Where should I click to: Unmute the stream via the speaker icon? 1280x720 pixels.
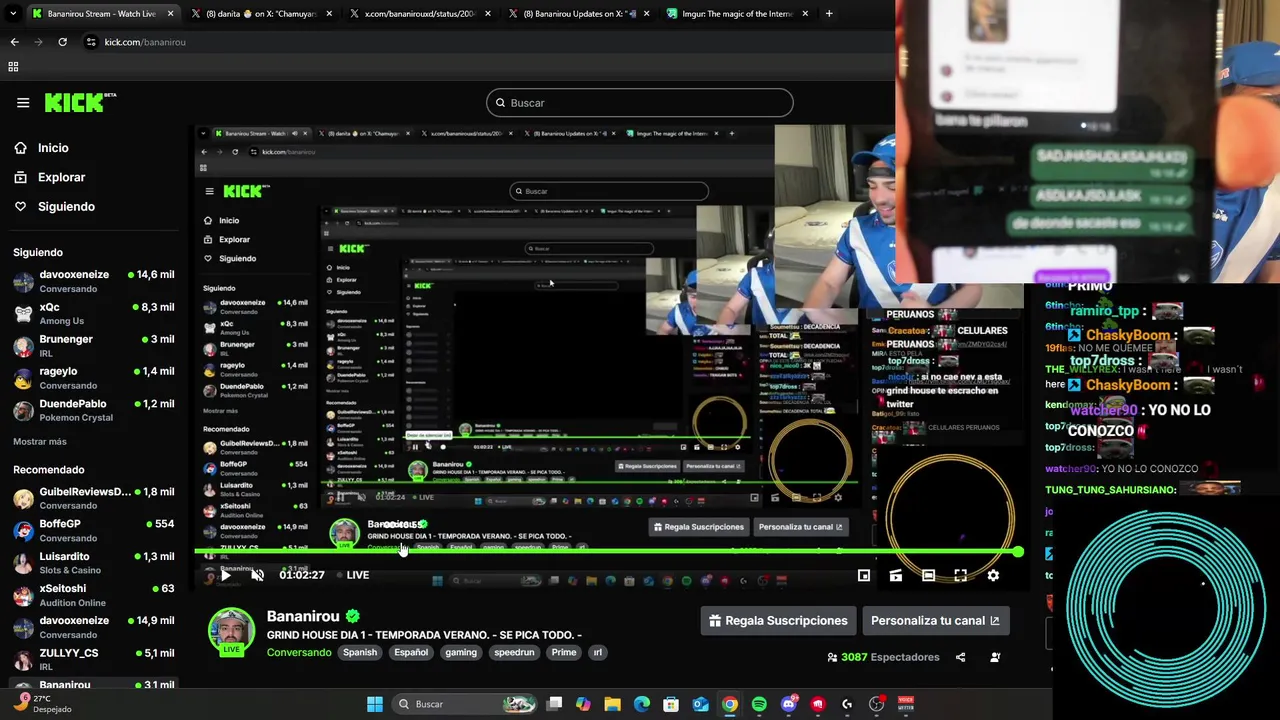(257, 575)
